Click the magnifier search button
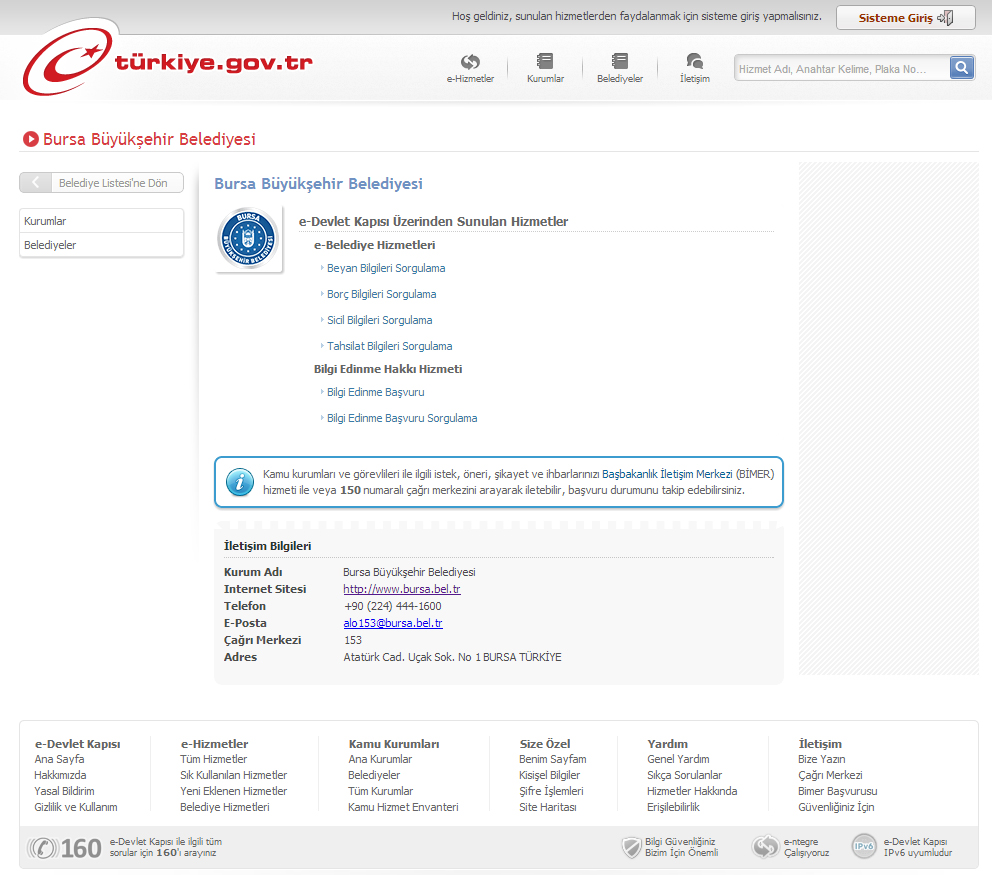 click(x=961, y=68)
